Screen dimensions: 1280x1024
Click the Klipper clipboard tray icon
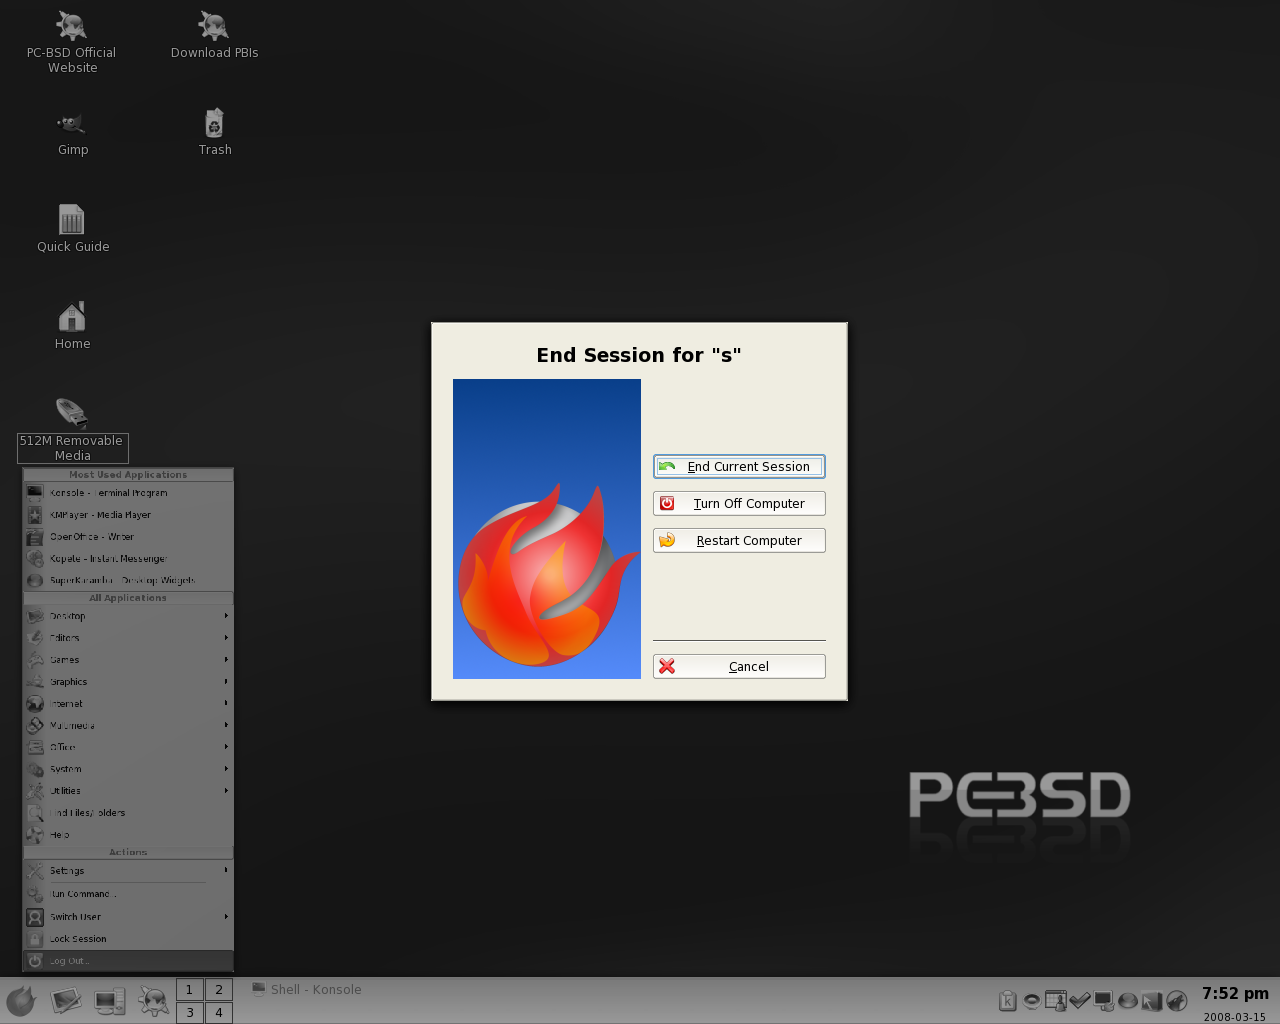click(1008, 1001)
